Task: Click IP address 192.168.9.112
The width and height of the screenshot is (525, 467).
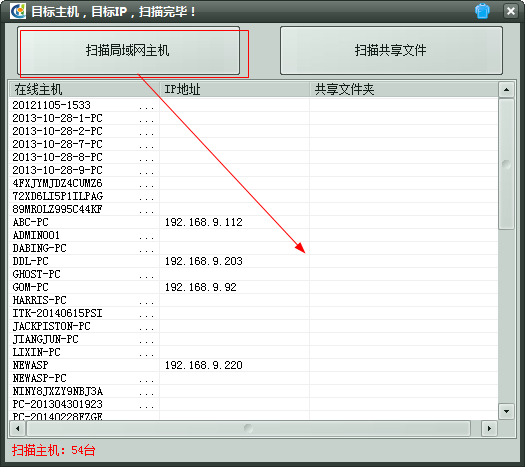Action: [204, 222]
